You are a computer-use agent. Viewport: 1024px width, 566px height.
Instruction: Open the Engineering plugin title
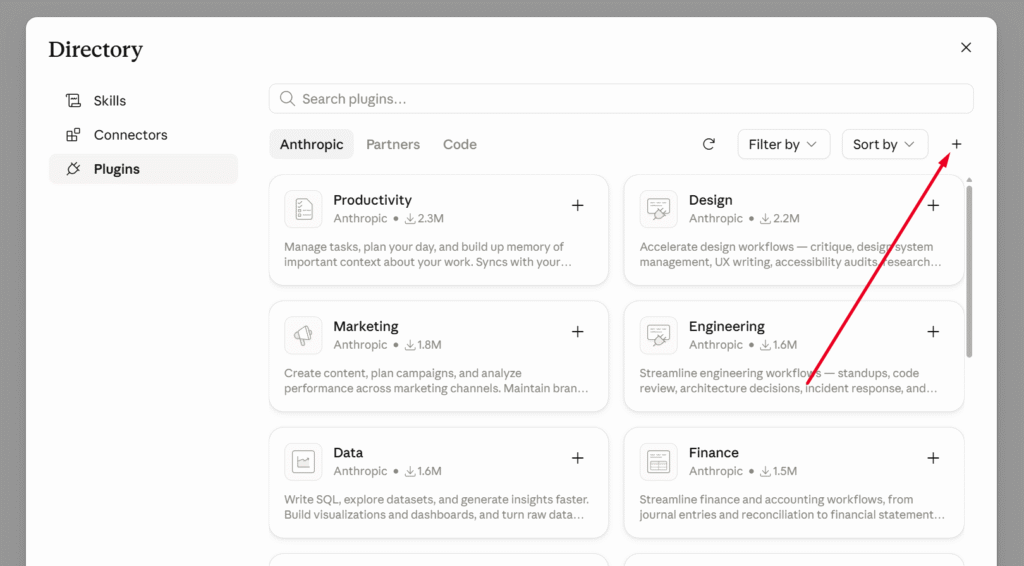(x=727, y=326)
